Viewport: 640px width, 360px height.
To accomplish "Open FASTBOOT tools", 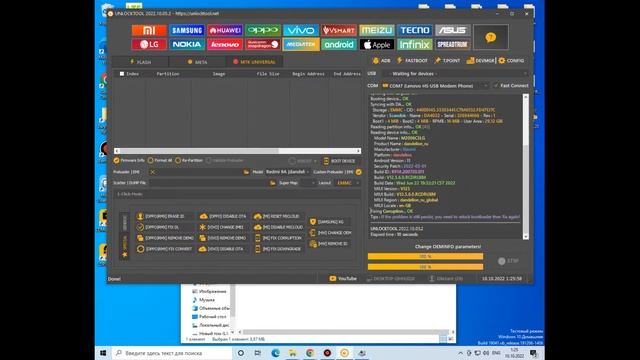I will click(412, 60).
